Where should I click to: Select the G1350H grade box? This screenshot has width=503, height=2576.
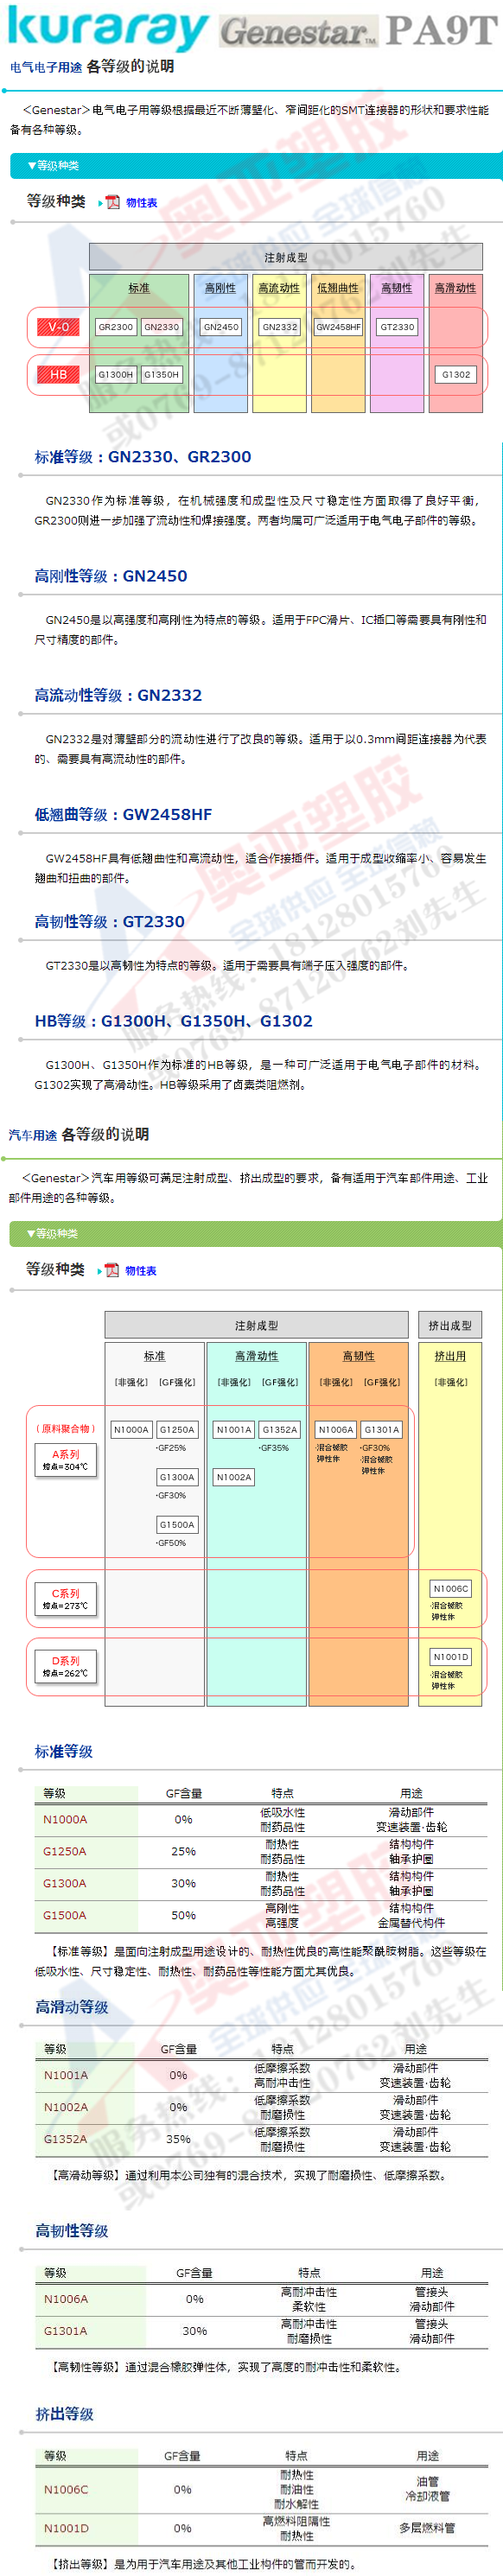[161, 375]
